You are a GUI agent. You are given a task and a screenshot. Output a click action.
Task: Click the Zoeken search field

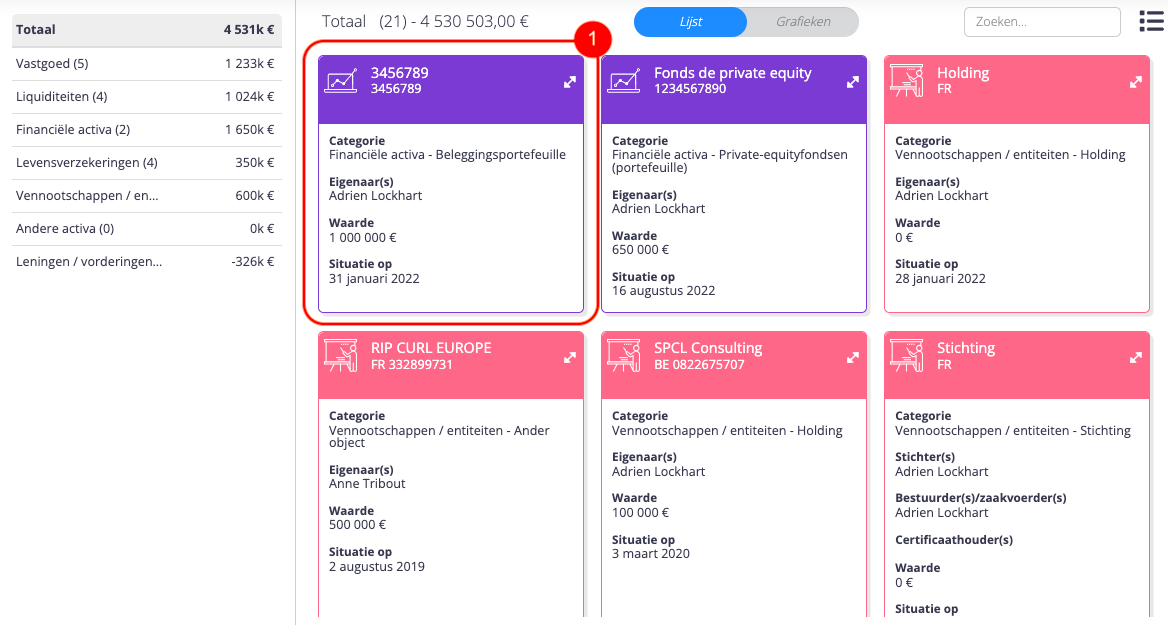pyautogui.click(x=1041, y=21)
